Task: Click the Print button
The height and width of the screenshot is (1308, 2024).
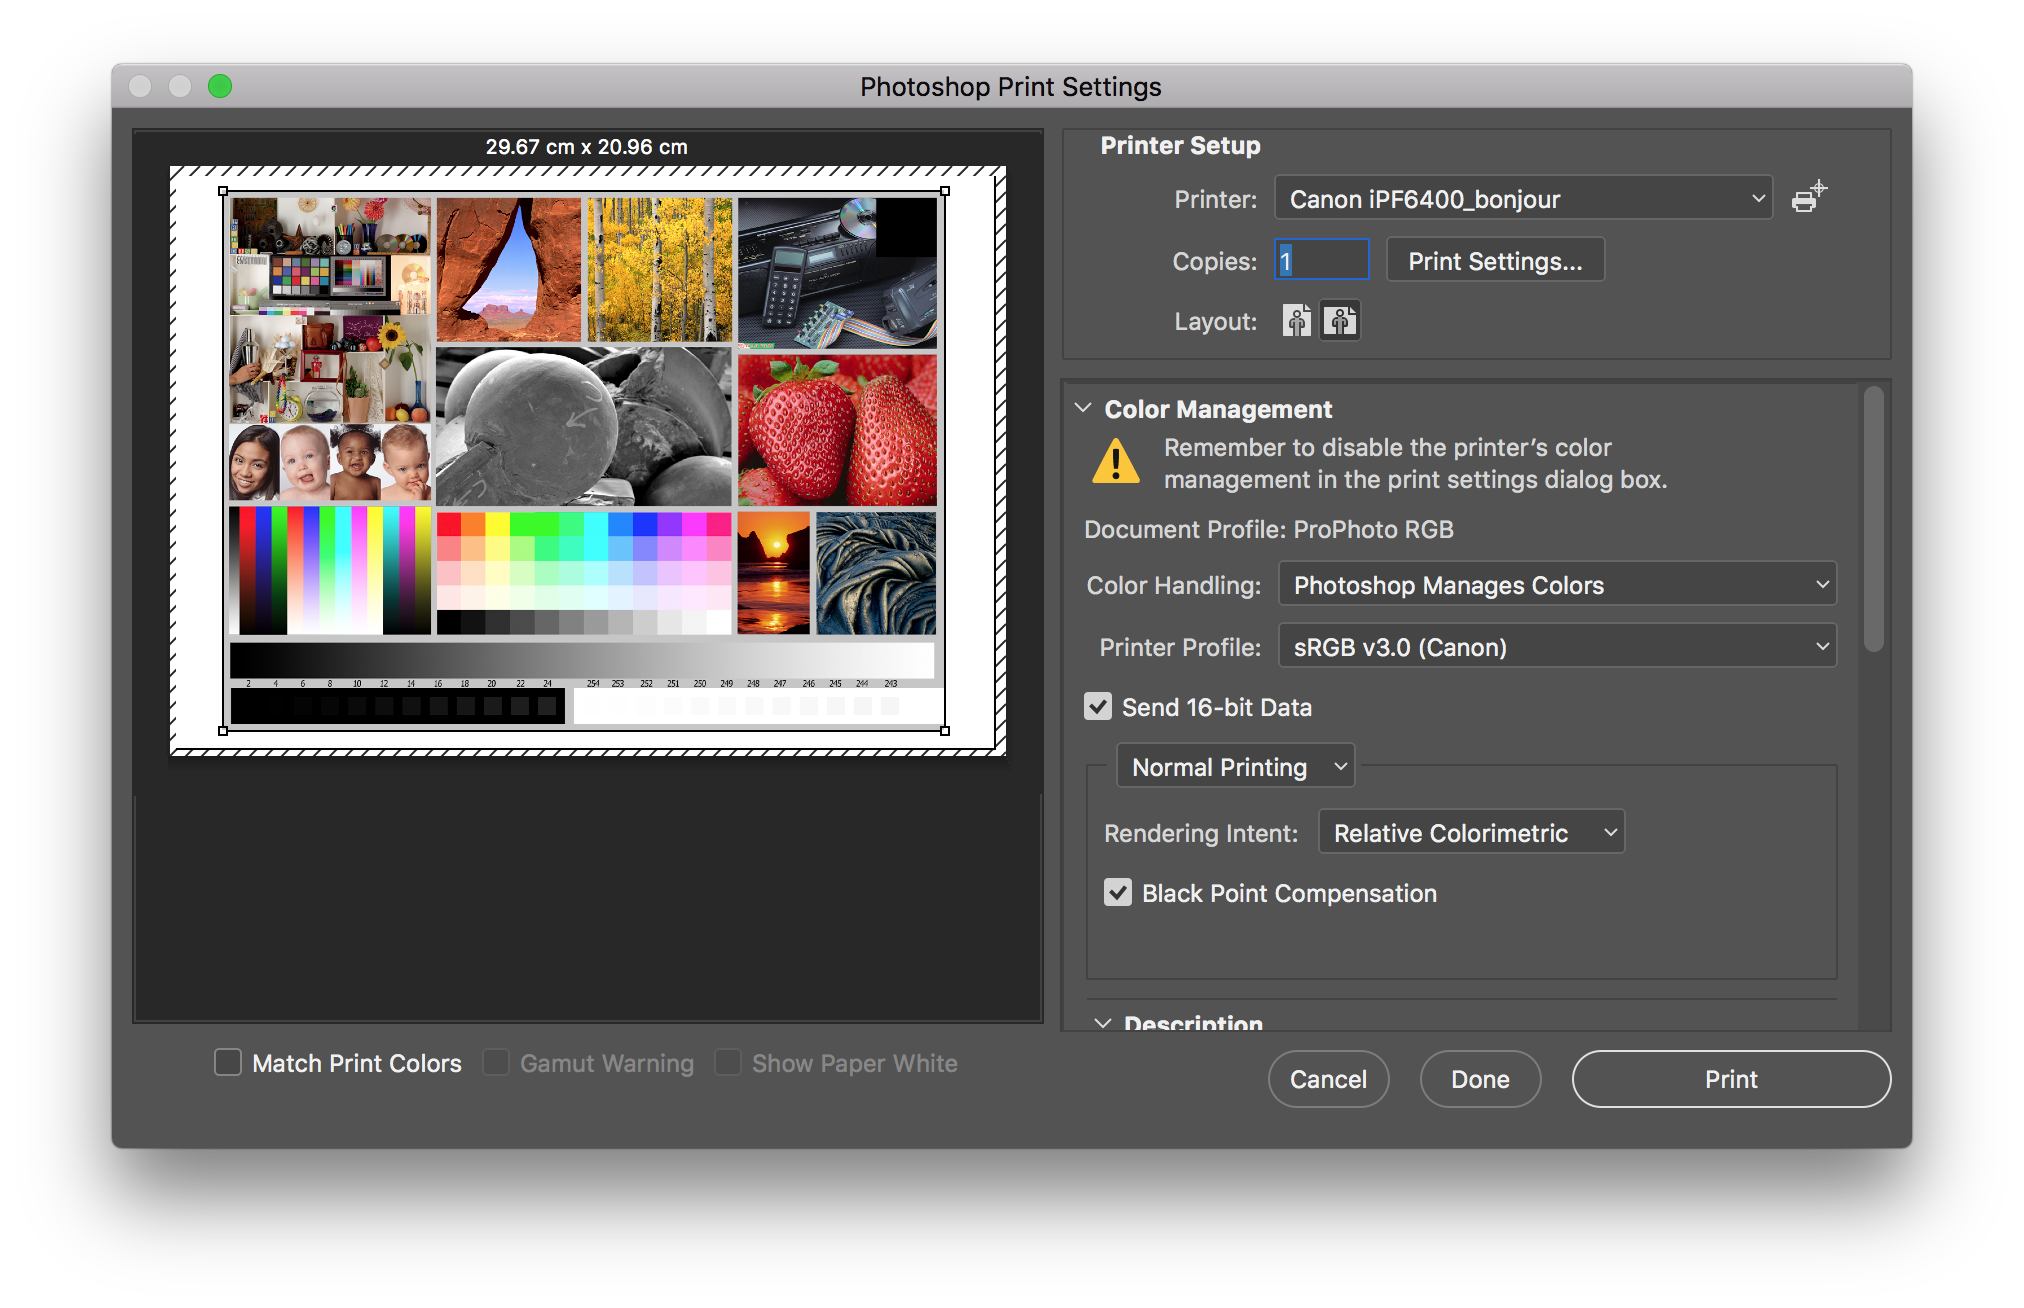Action: pyautogui.click(x=1731, y=1079)
